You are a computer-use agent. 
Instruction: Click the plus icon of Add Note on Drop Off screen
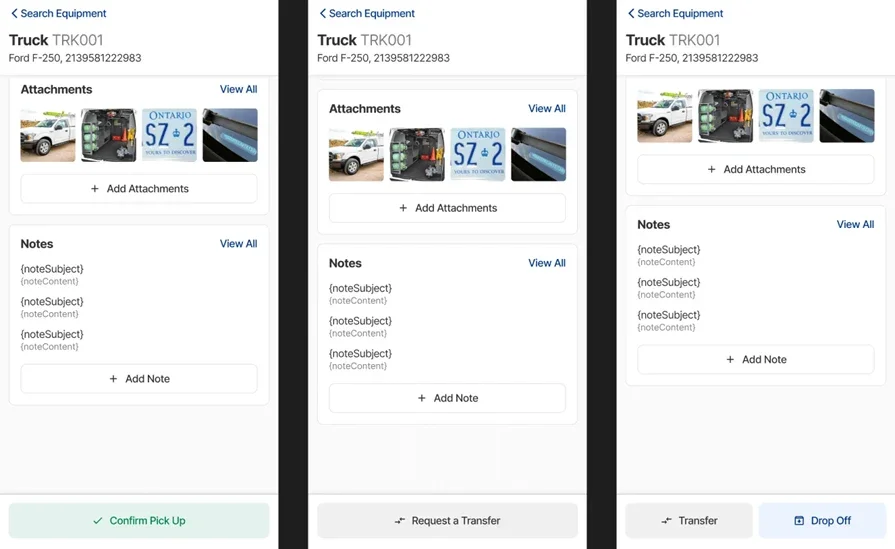point(730,360)
